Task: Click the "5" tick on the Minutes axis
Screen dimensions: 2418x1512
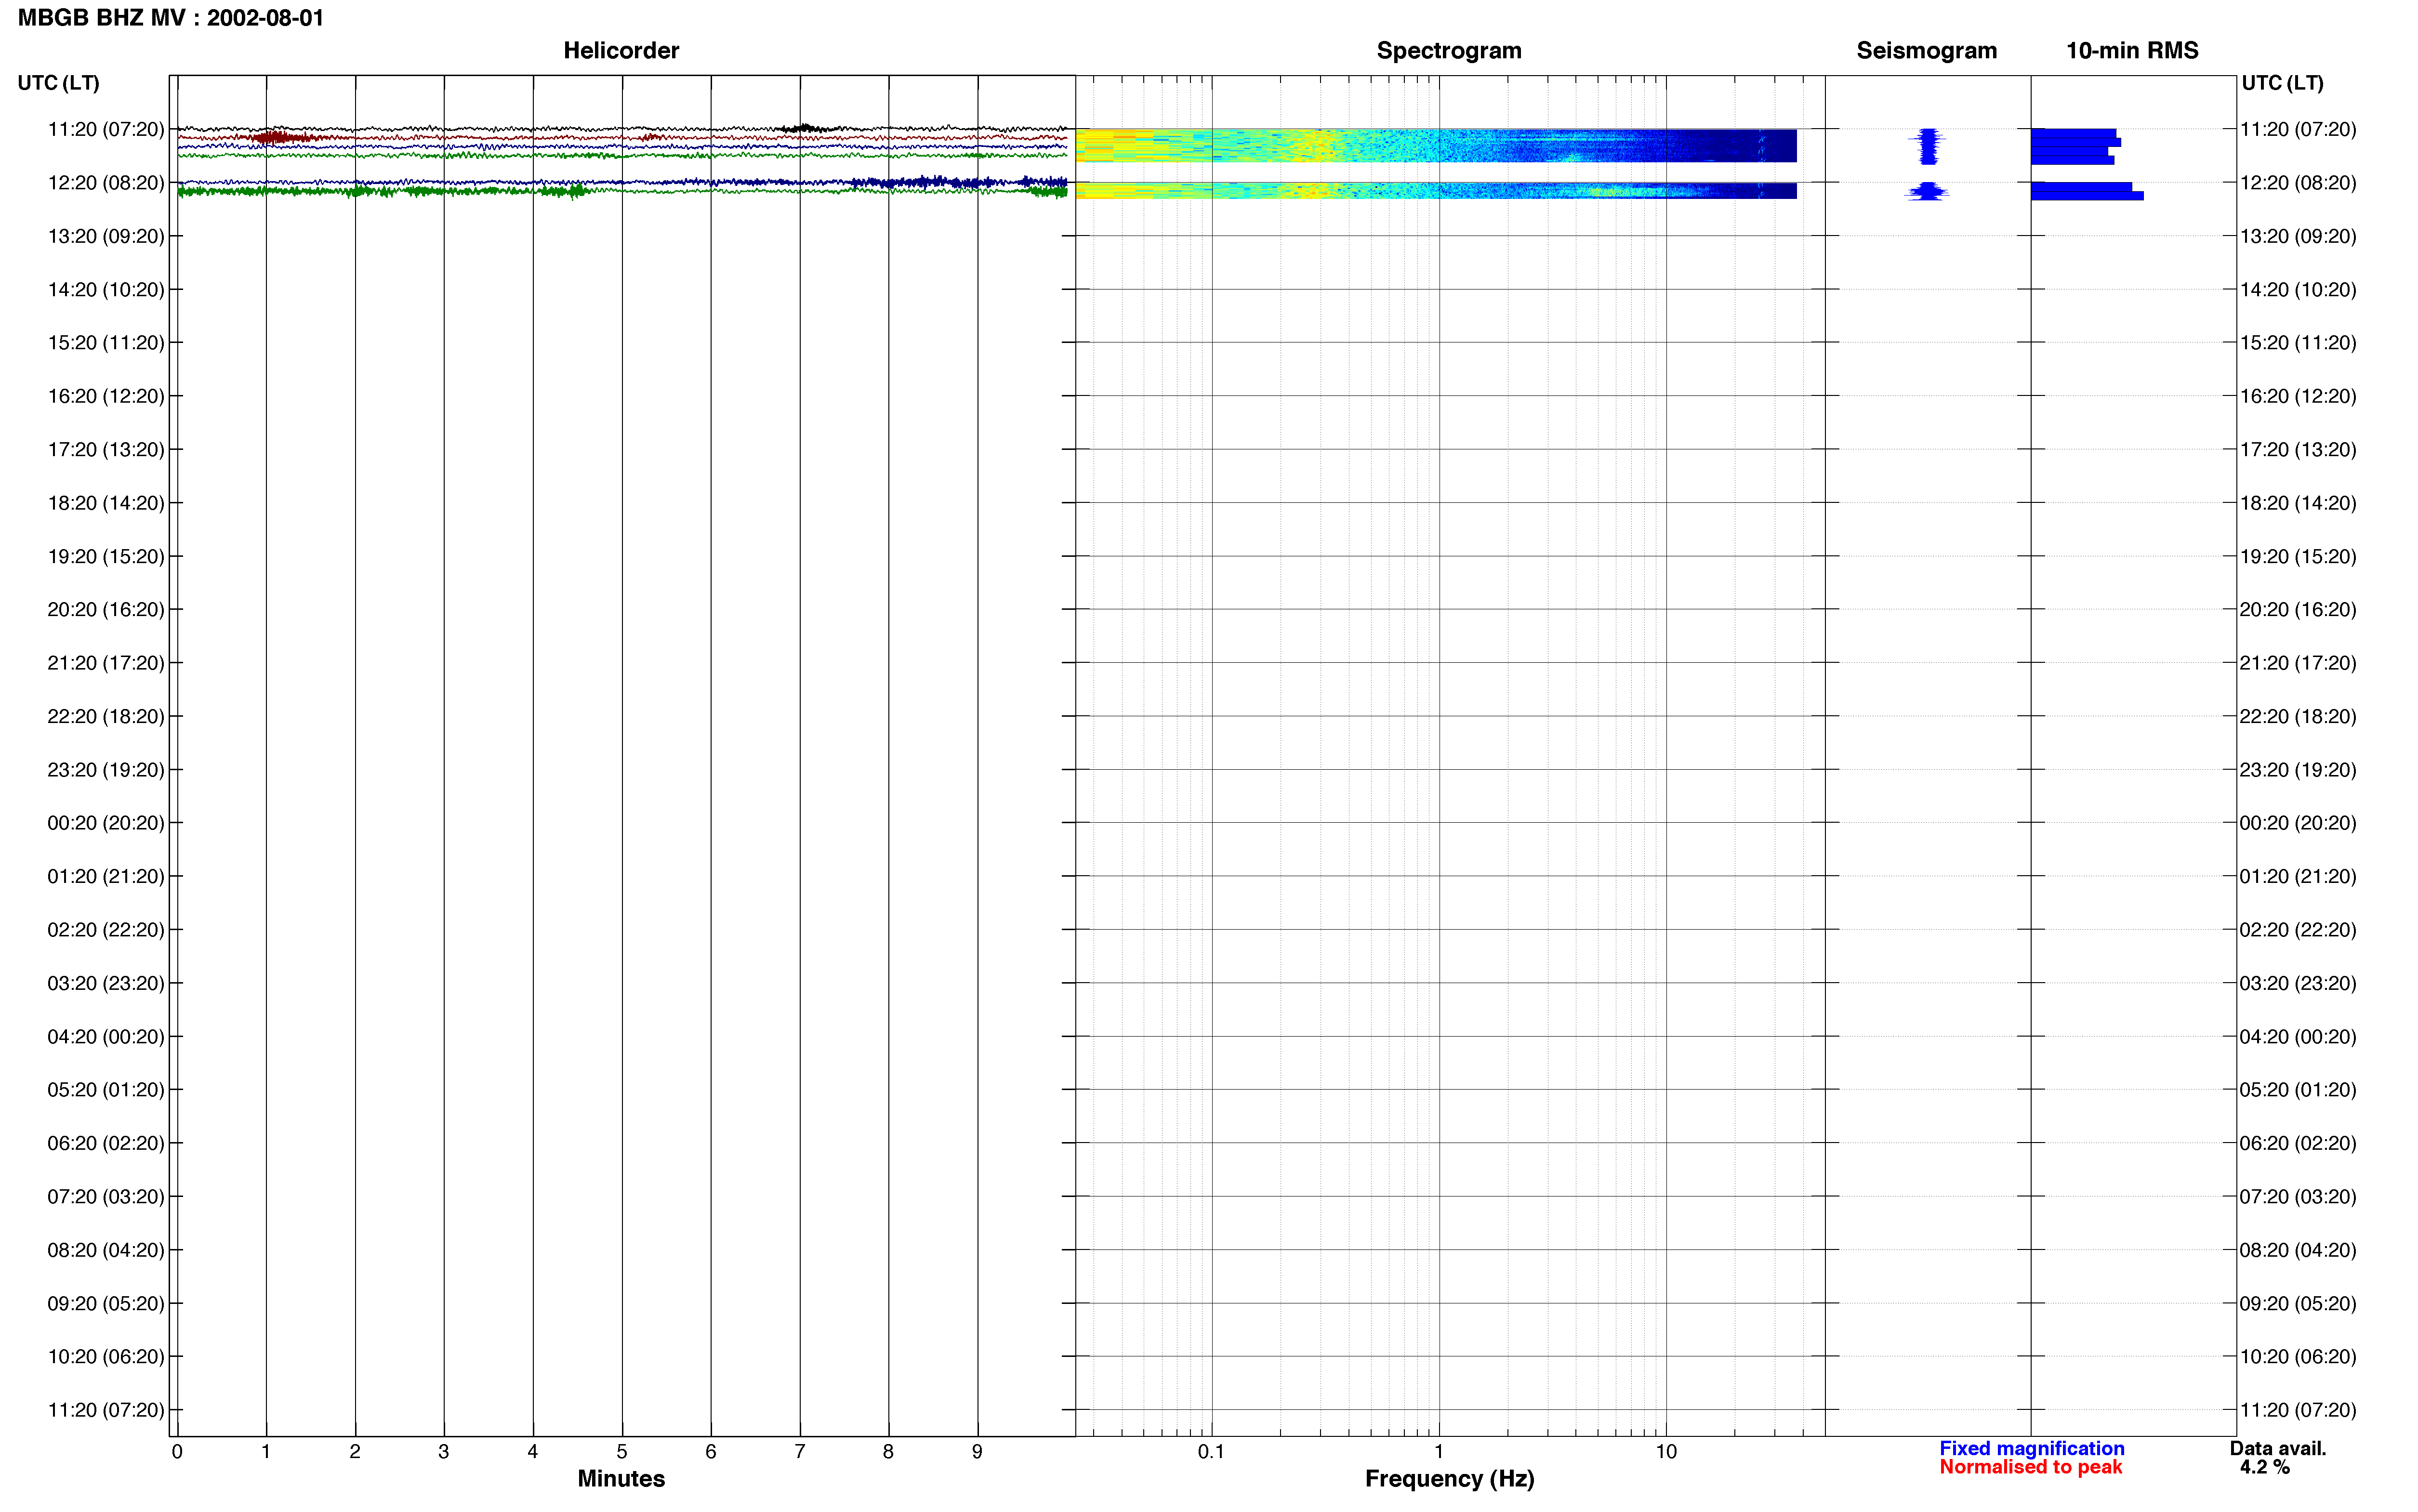Action: [622, 1451]
